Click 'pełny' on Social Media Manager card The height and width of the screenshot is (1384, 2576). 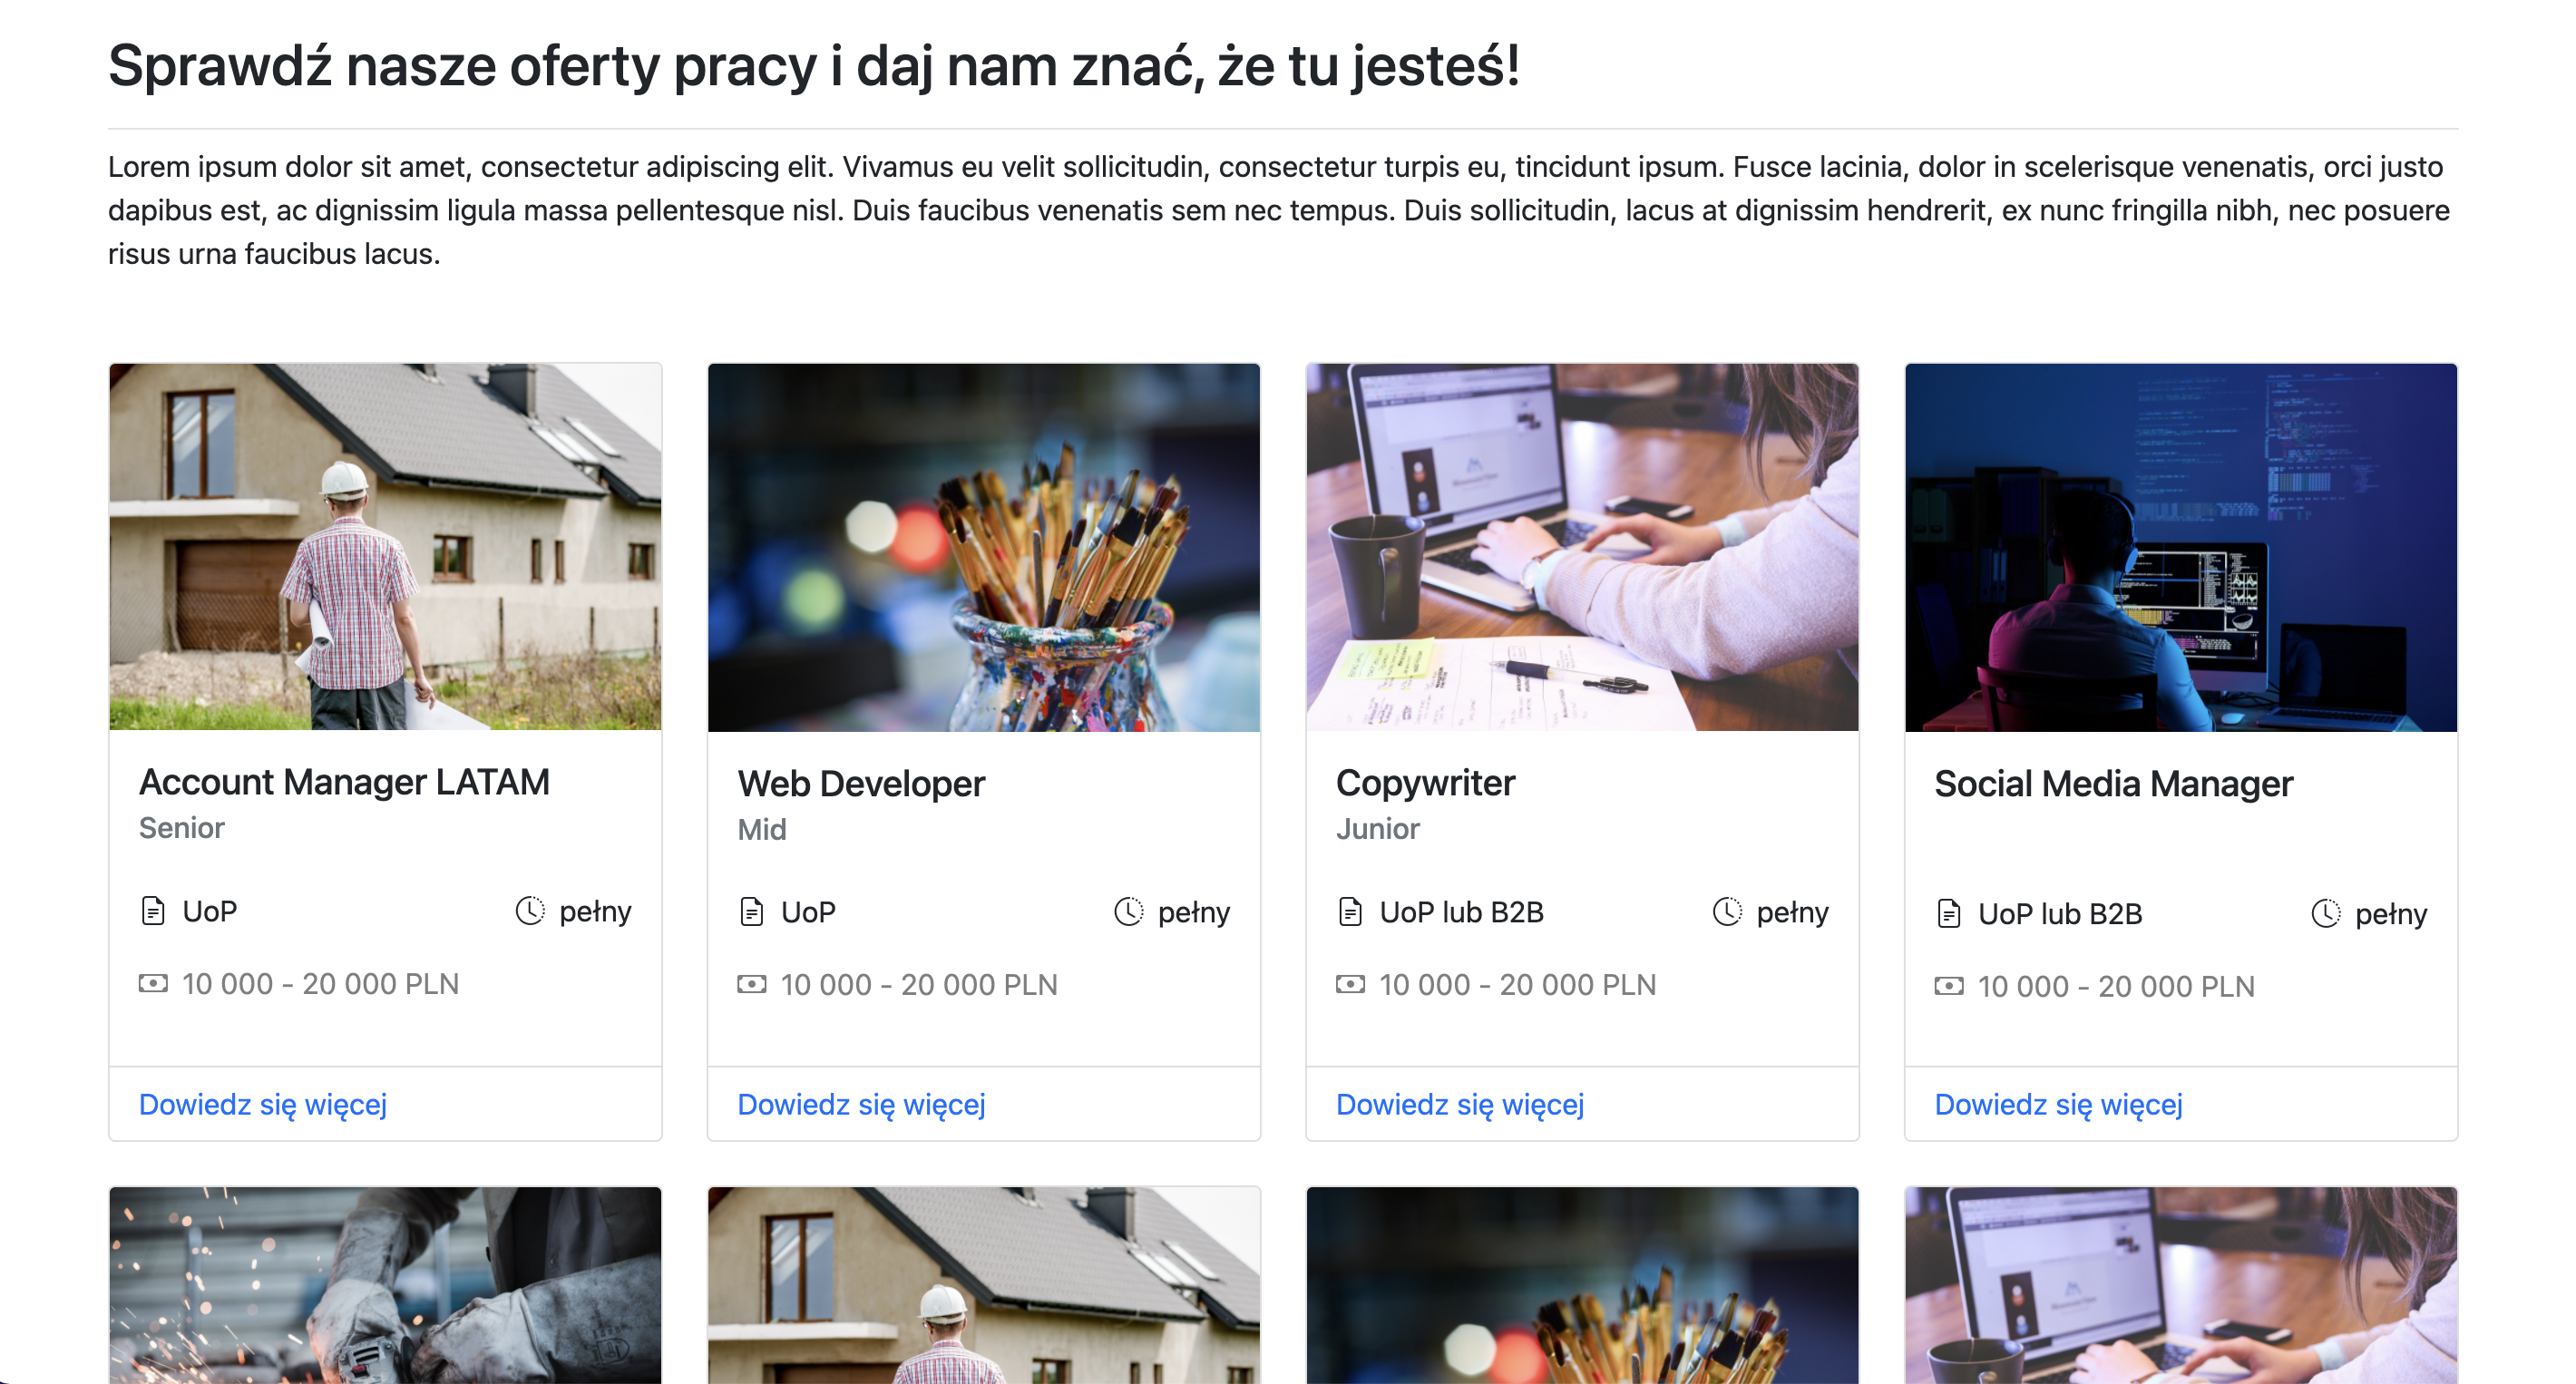[x=2392, y=915]
